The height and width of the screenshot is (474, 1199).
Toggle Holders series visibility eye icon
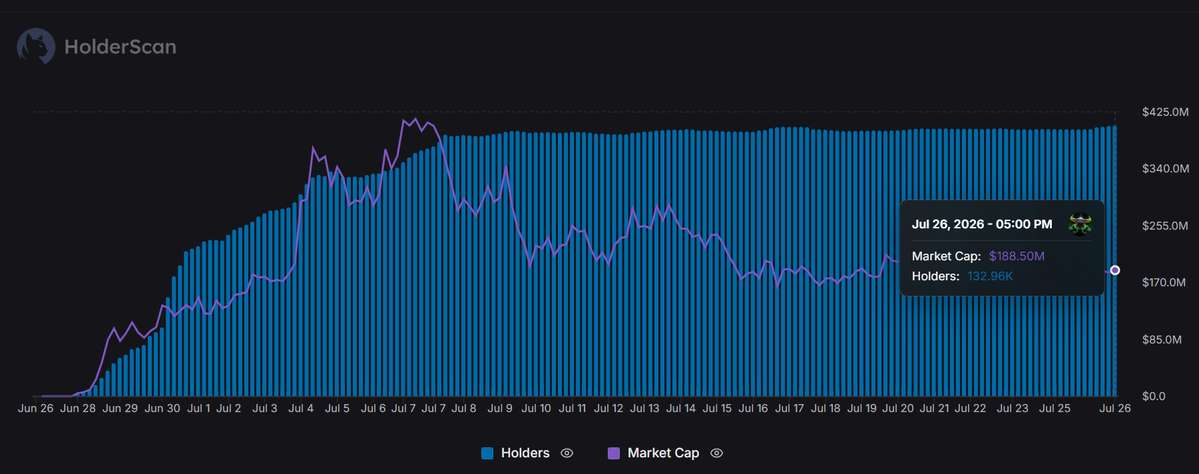point(567,453)
